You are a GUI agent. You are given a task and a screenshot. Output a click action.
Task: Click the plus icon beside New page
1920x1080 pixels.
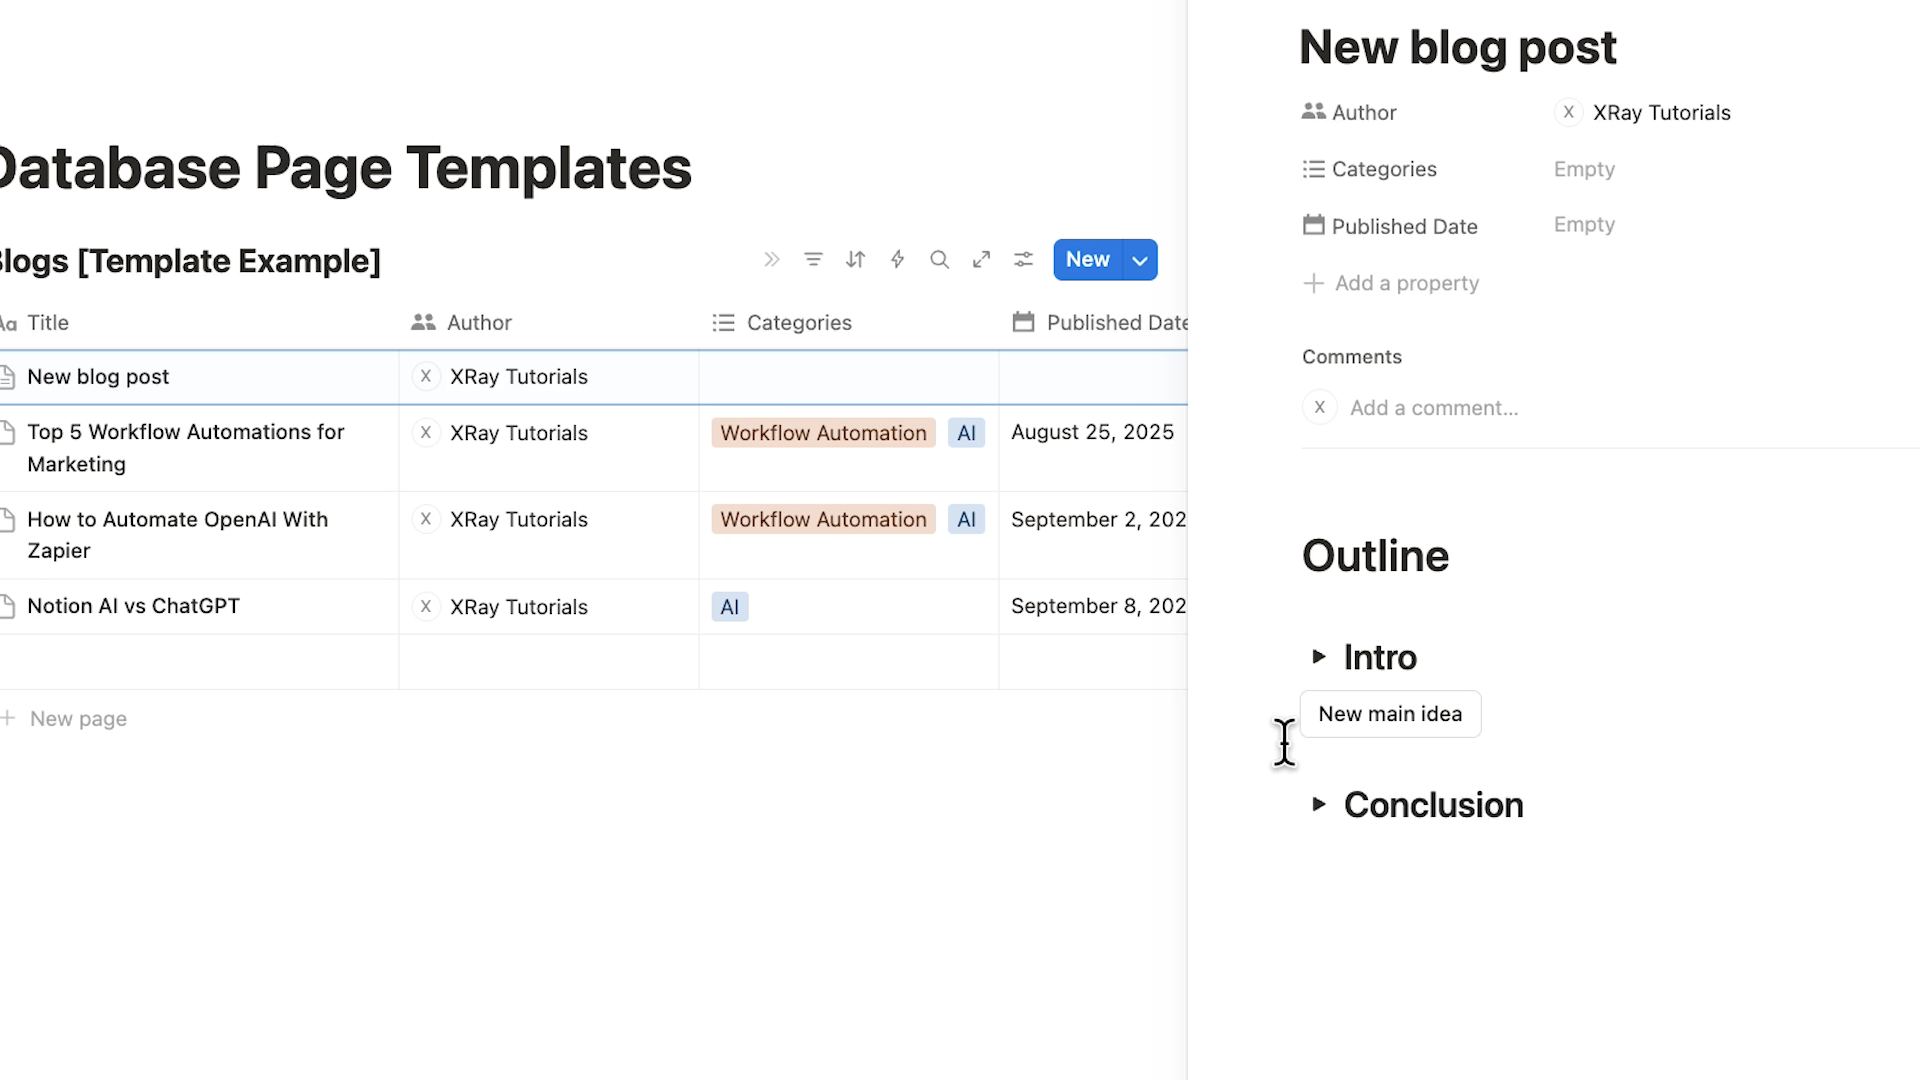point(8,718)
